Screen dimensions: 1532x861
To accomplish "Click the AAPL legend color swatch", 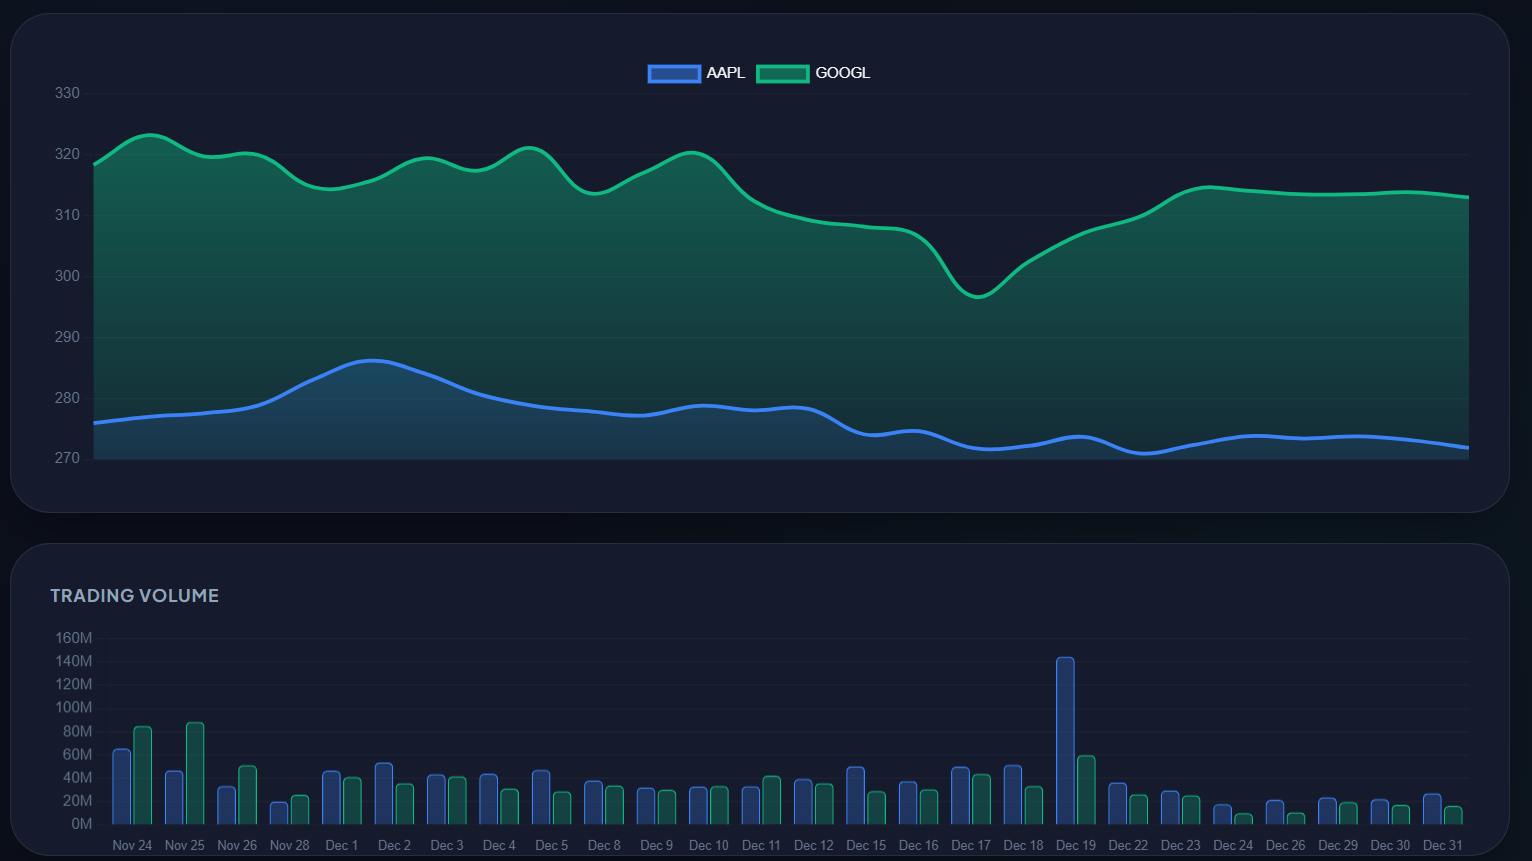I will click(674, 73).
